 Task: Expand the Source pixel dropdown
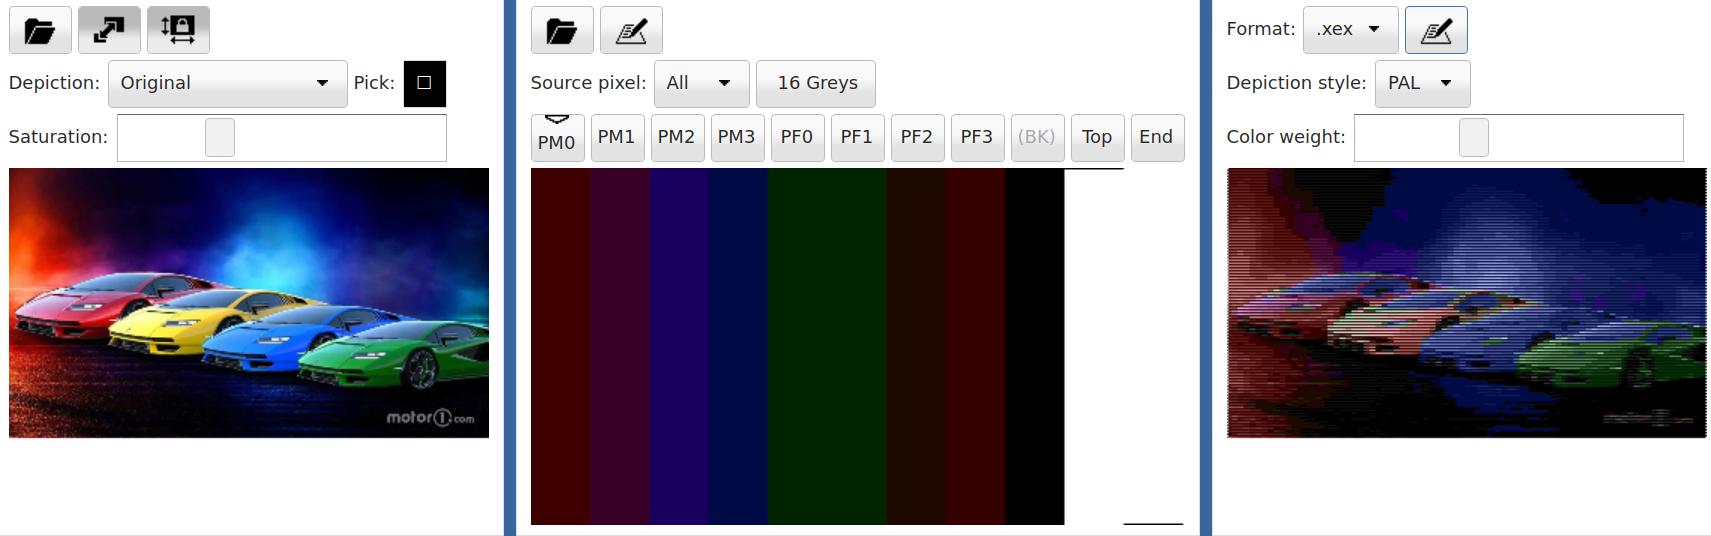coord(701,83)
